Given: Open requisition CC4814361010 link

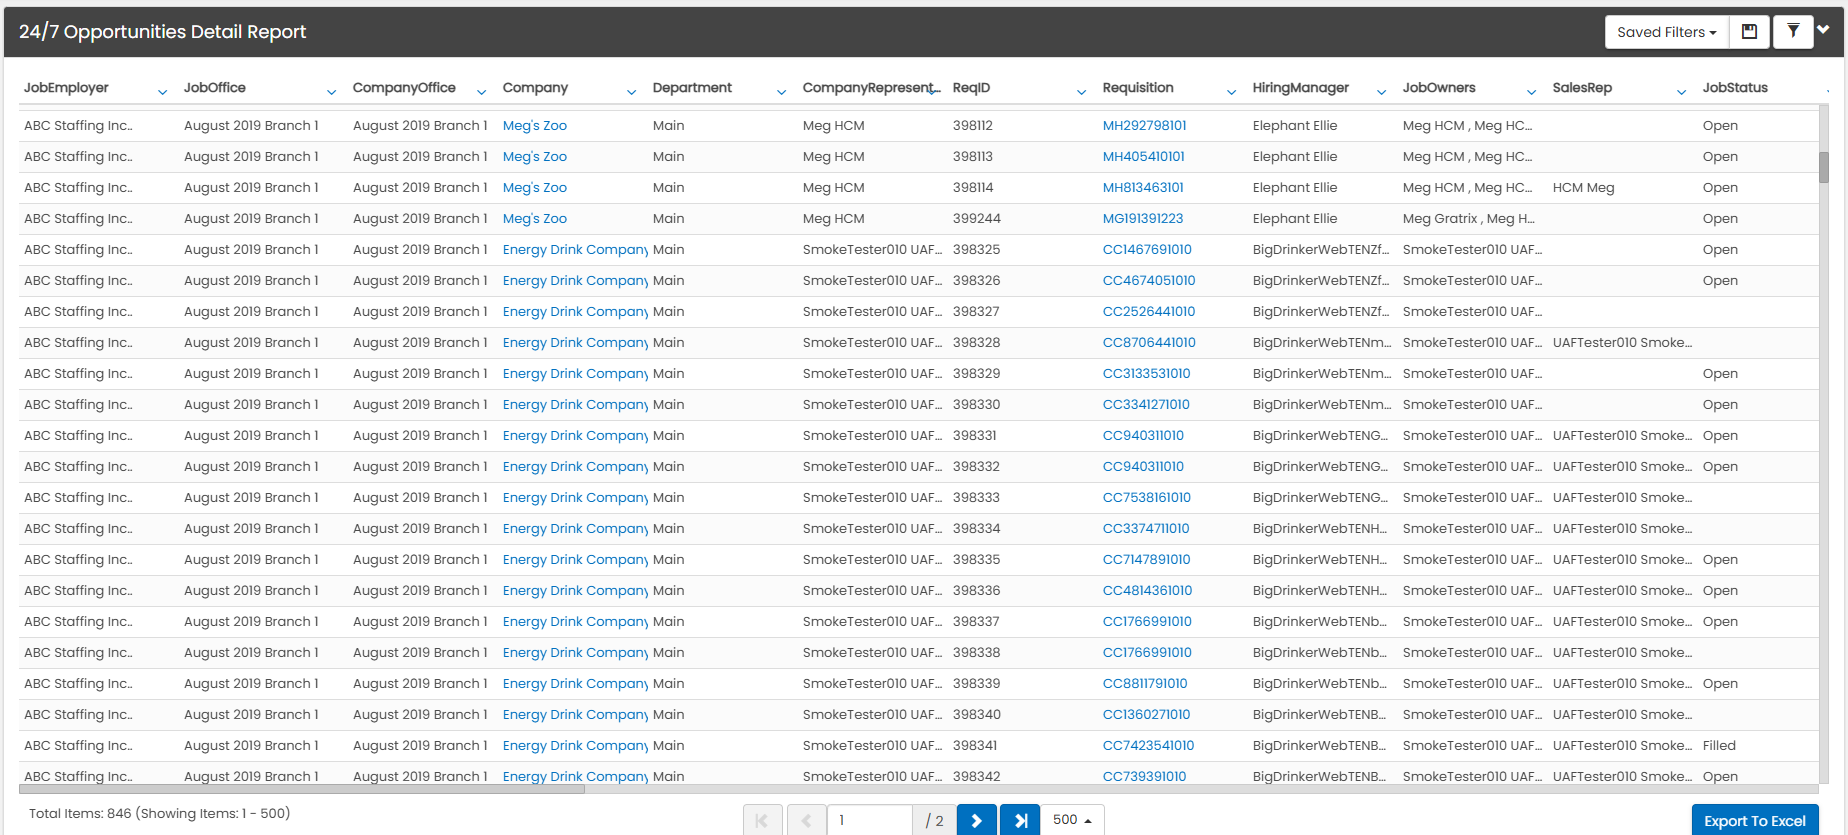Looking at the screenshot, I should [x=1148, y=591].
